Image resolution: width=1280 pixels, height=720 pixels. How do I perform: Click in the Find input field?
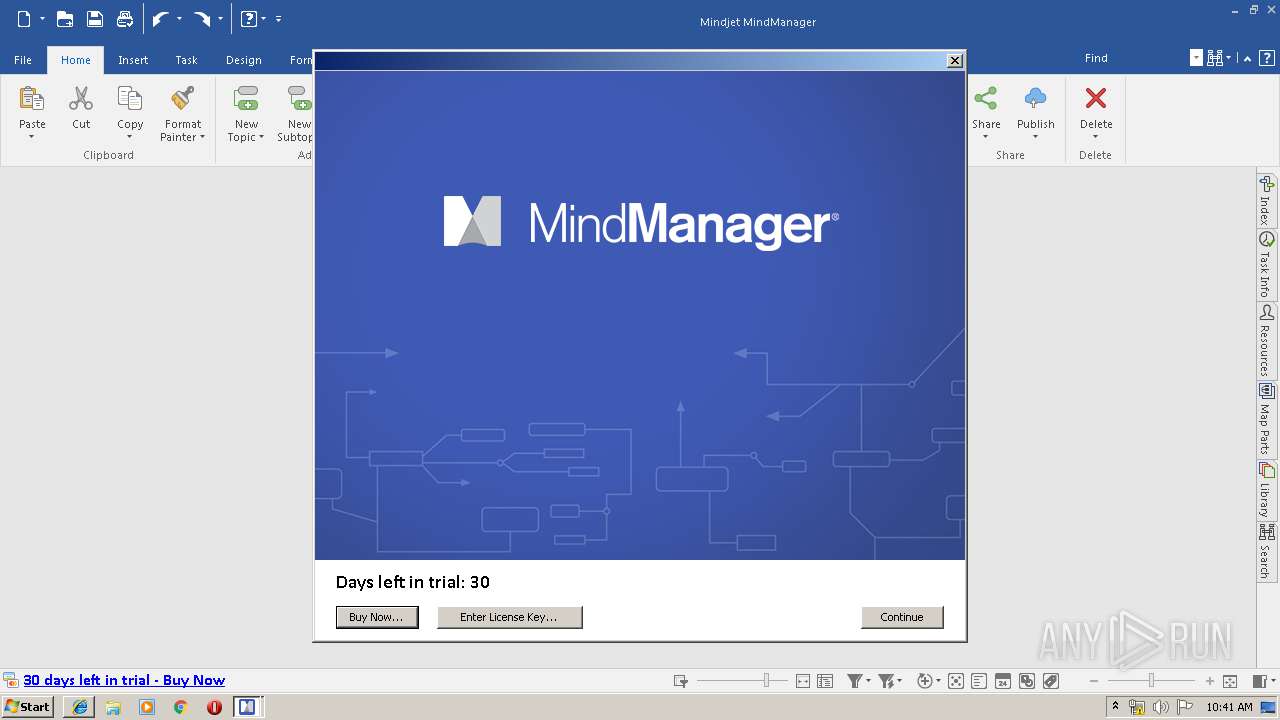tap(1138, 58)
